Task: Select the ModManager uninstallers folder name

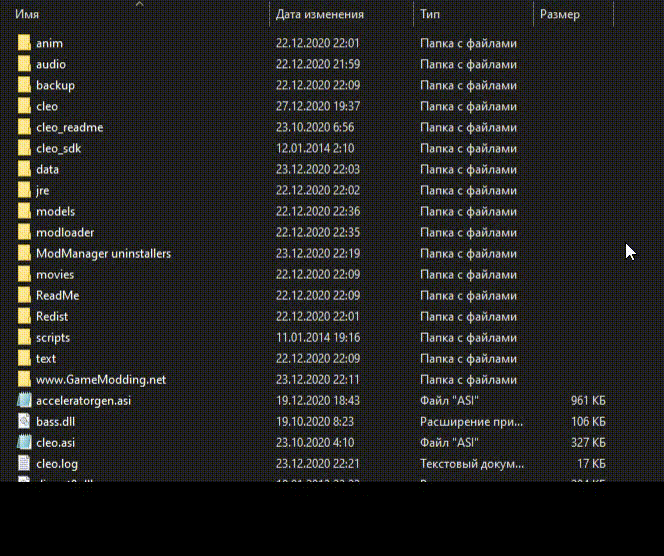Action: pyautogui.click(x=103, y=253)
